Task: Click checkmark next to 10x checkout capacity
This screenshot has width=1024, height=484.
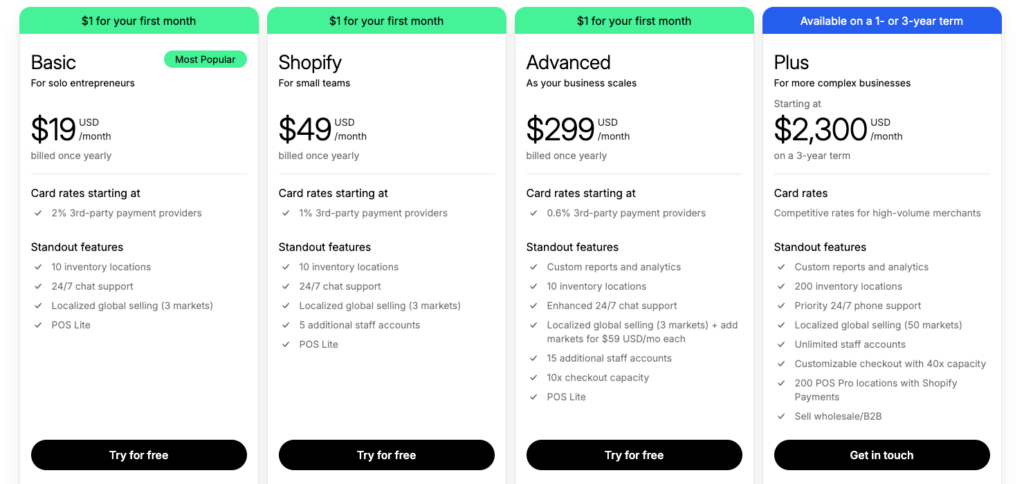Action: (x=534, y=378)
